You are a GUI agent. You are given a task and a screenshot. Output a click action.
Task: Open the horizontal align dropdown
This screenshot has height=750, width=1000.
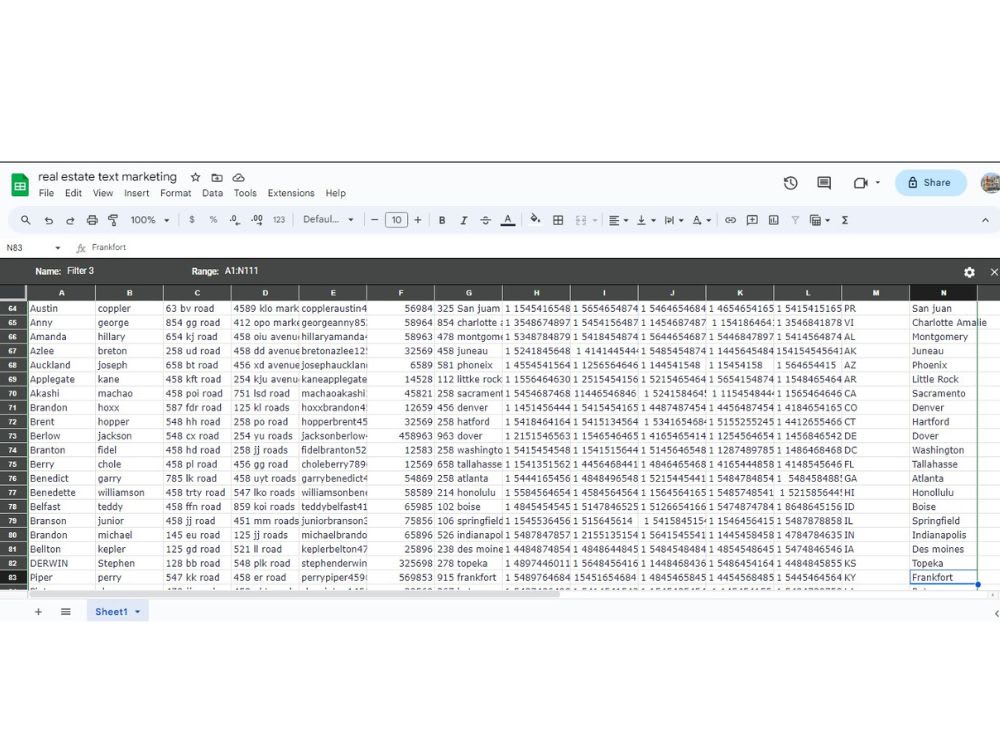point(618,220)
